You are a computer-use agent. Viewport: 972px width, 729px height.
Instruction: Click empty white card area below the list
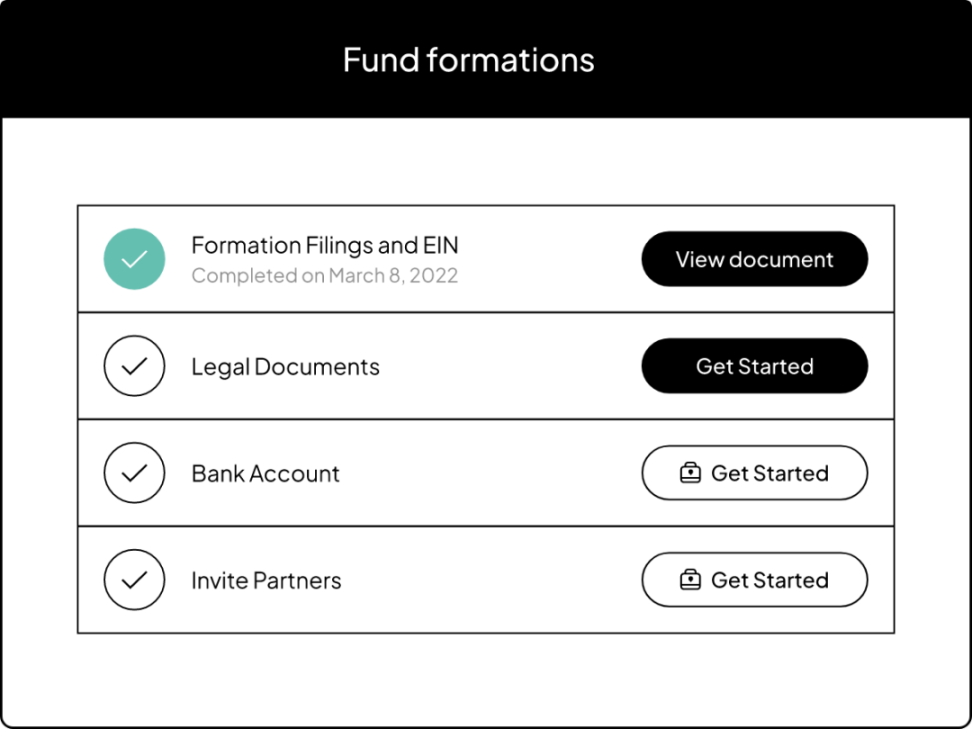pyautogui.click(x=486, y=680)
